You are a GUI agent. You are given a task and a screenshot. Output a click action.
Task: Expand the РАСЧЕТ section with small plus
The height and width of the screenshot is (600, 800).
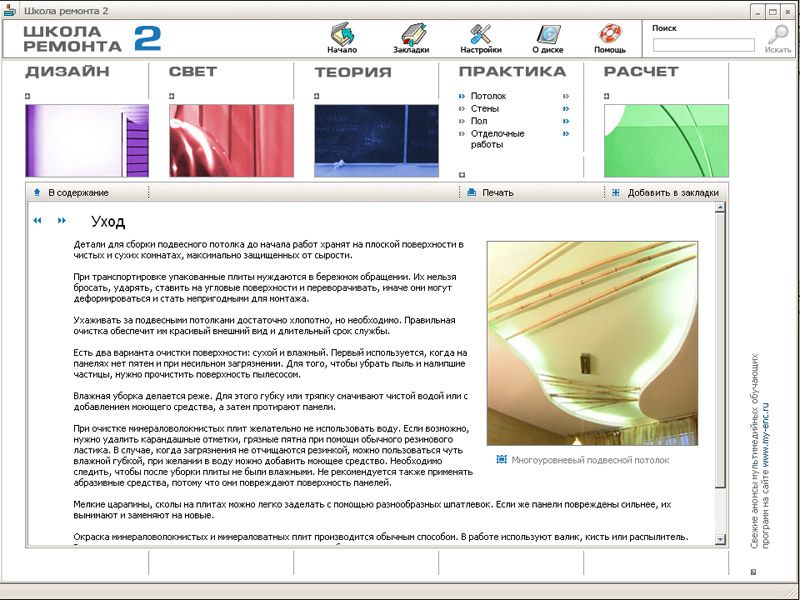[x=606, y=96]
